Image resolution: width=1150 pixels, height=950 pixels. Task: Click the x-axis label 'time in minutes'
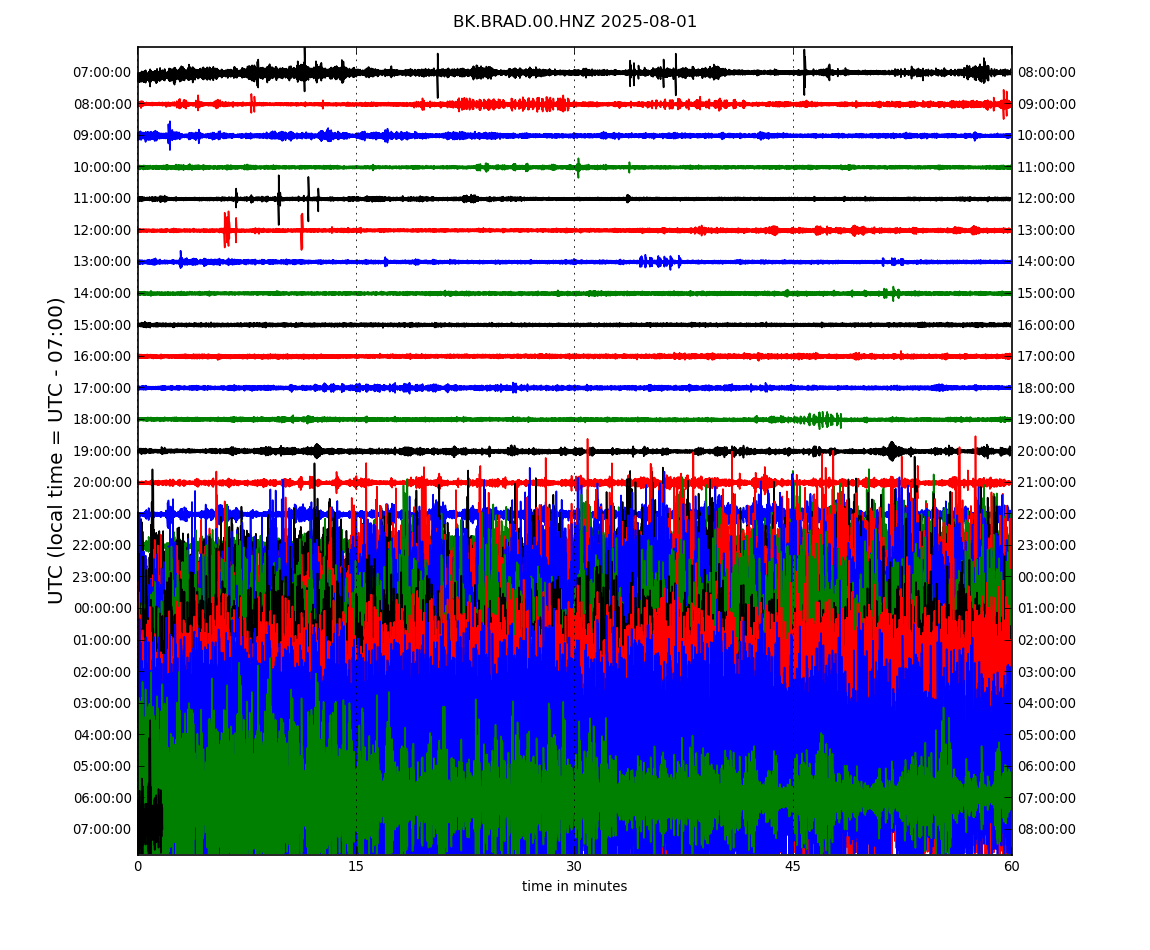574,886
